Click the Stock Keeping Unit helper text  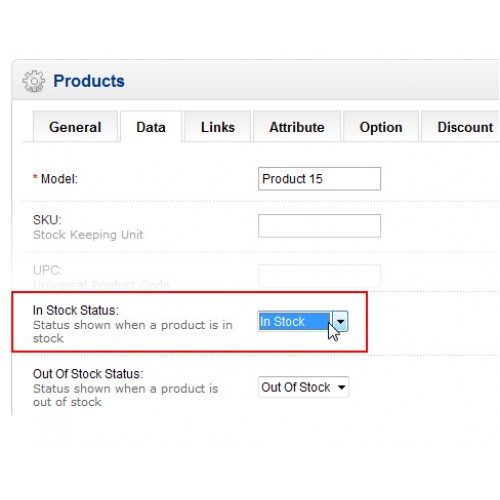pos(88,235)
